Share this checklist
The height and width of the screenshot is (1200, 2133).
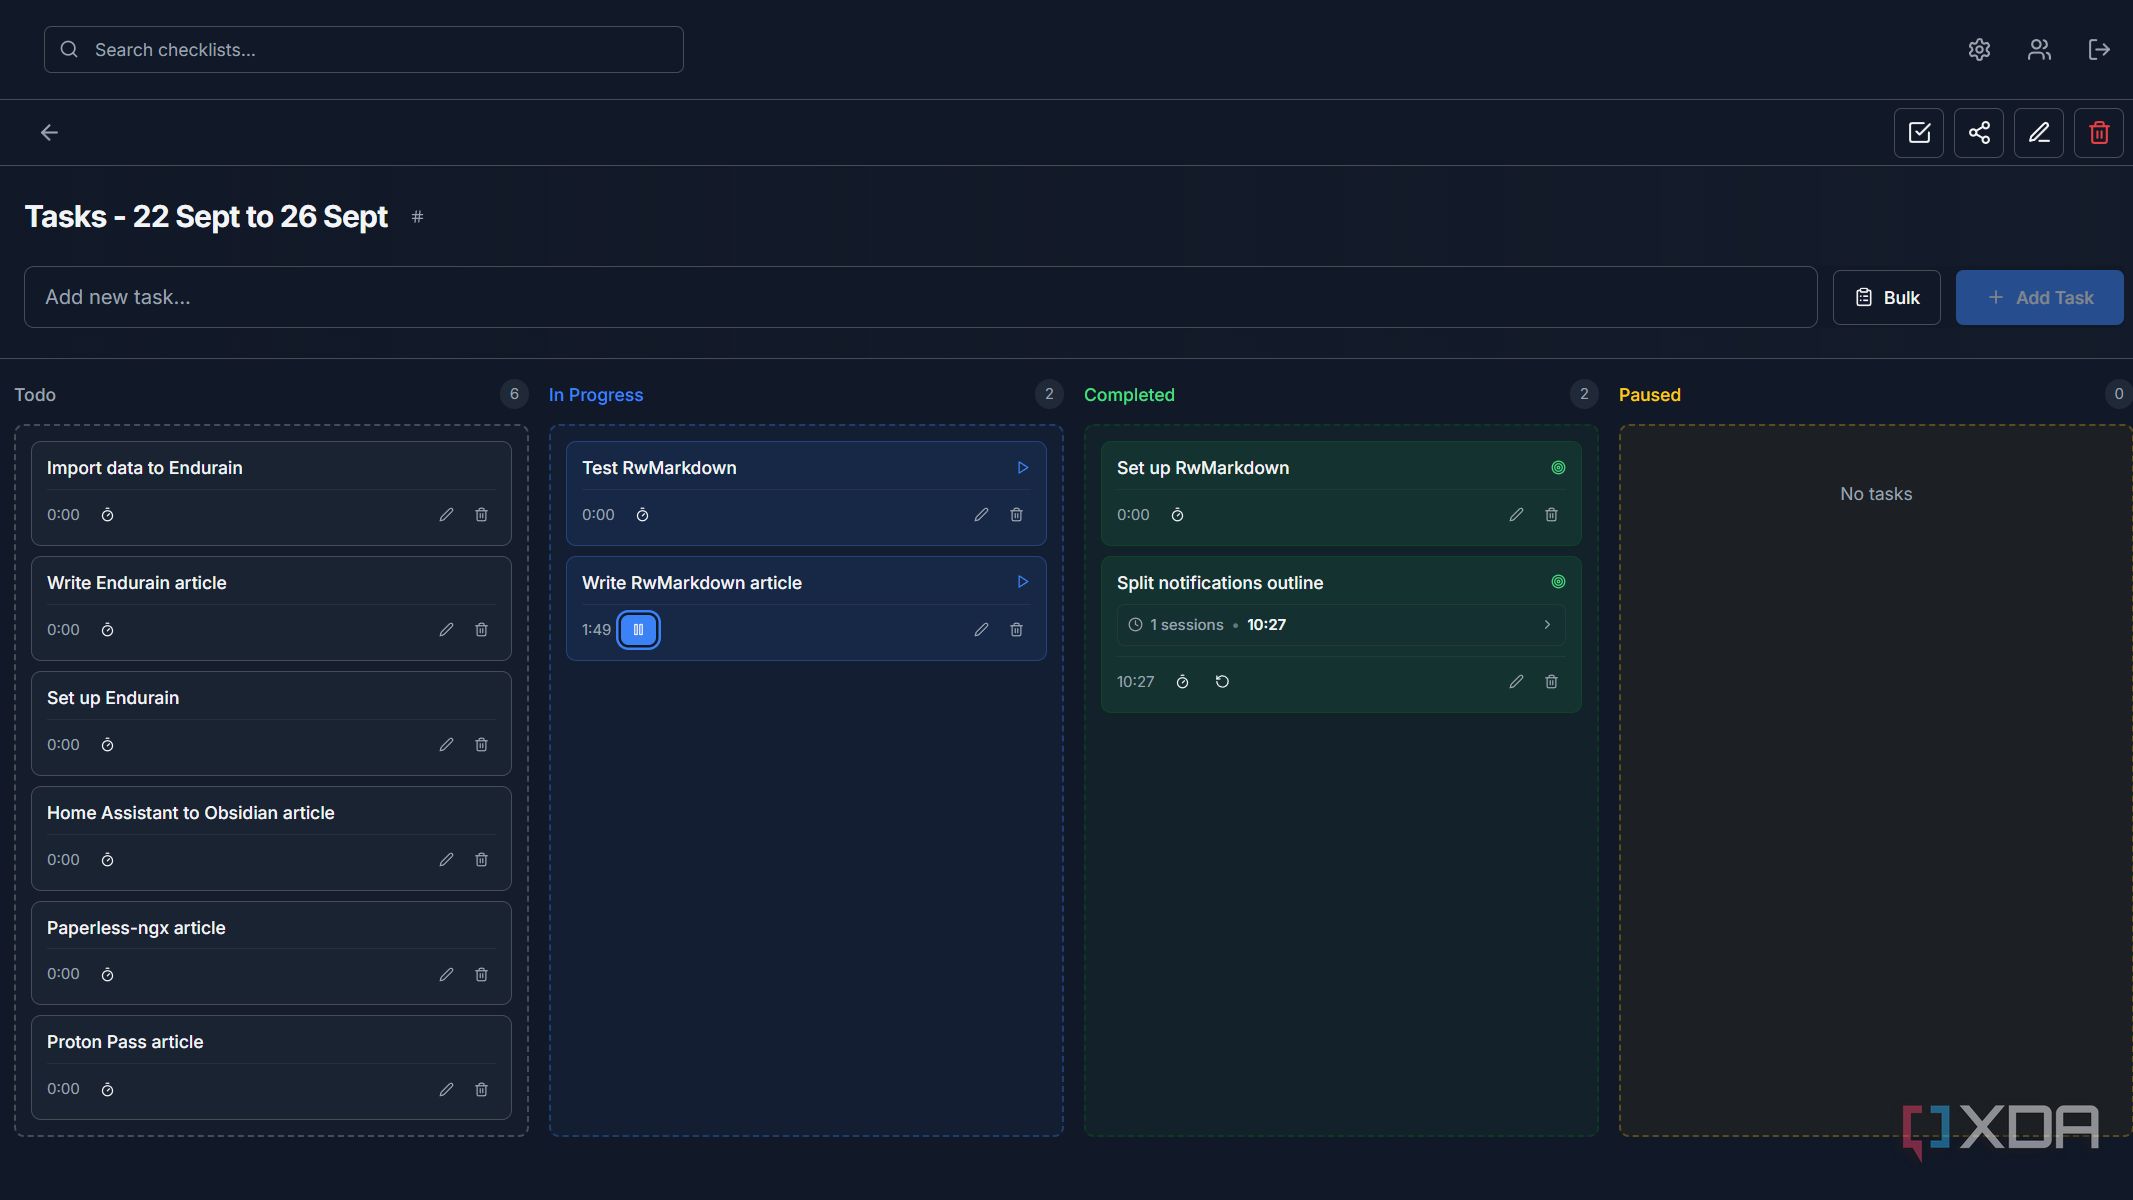tap(1979, 133)
